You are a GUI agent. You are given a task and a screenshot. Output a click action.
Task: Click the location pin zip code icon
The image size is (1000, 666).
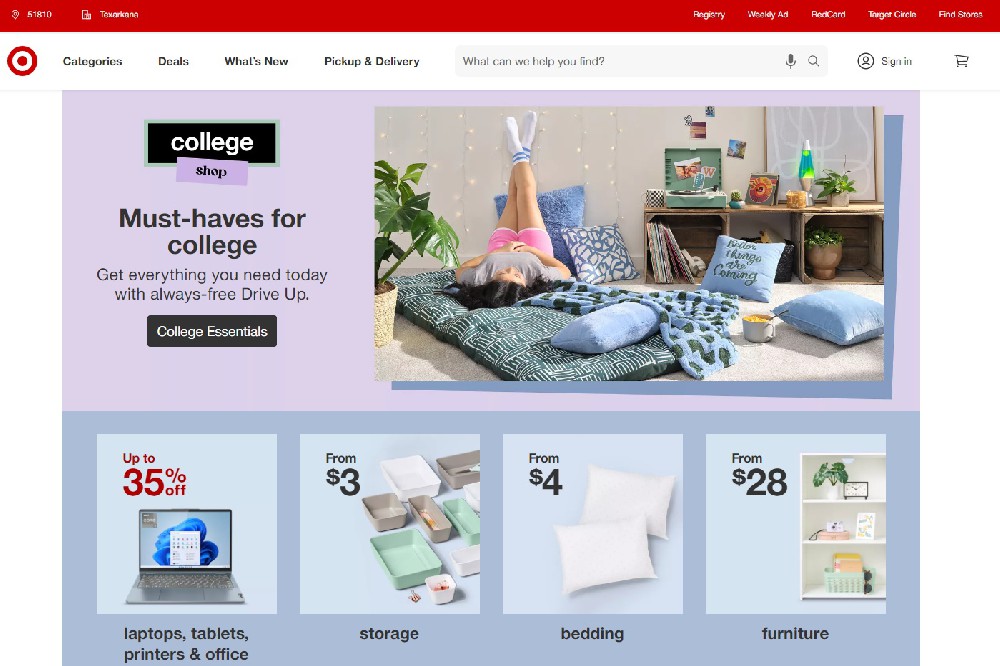tap(15, 14)
